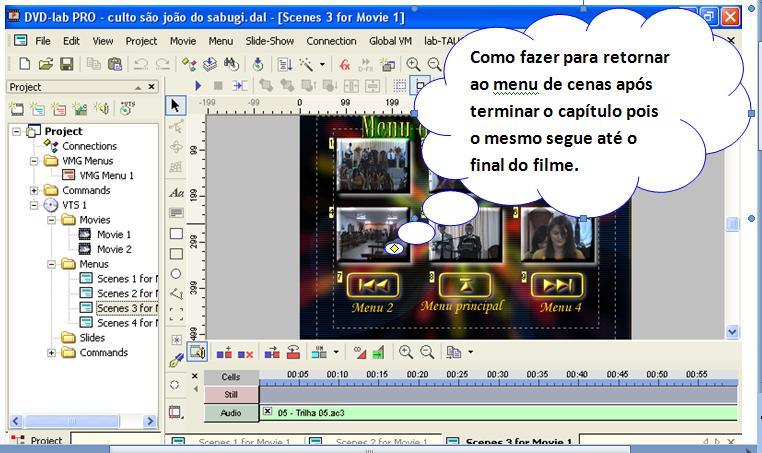Click the add VTS disc icon in Project panel

[127, 108]
